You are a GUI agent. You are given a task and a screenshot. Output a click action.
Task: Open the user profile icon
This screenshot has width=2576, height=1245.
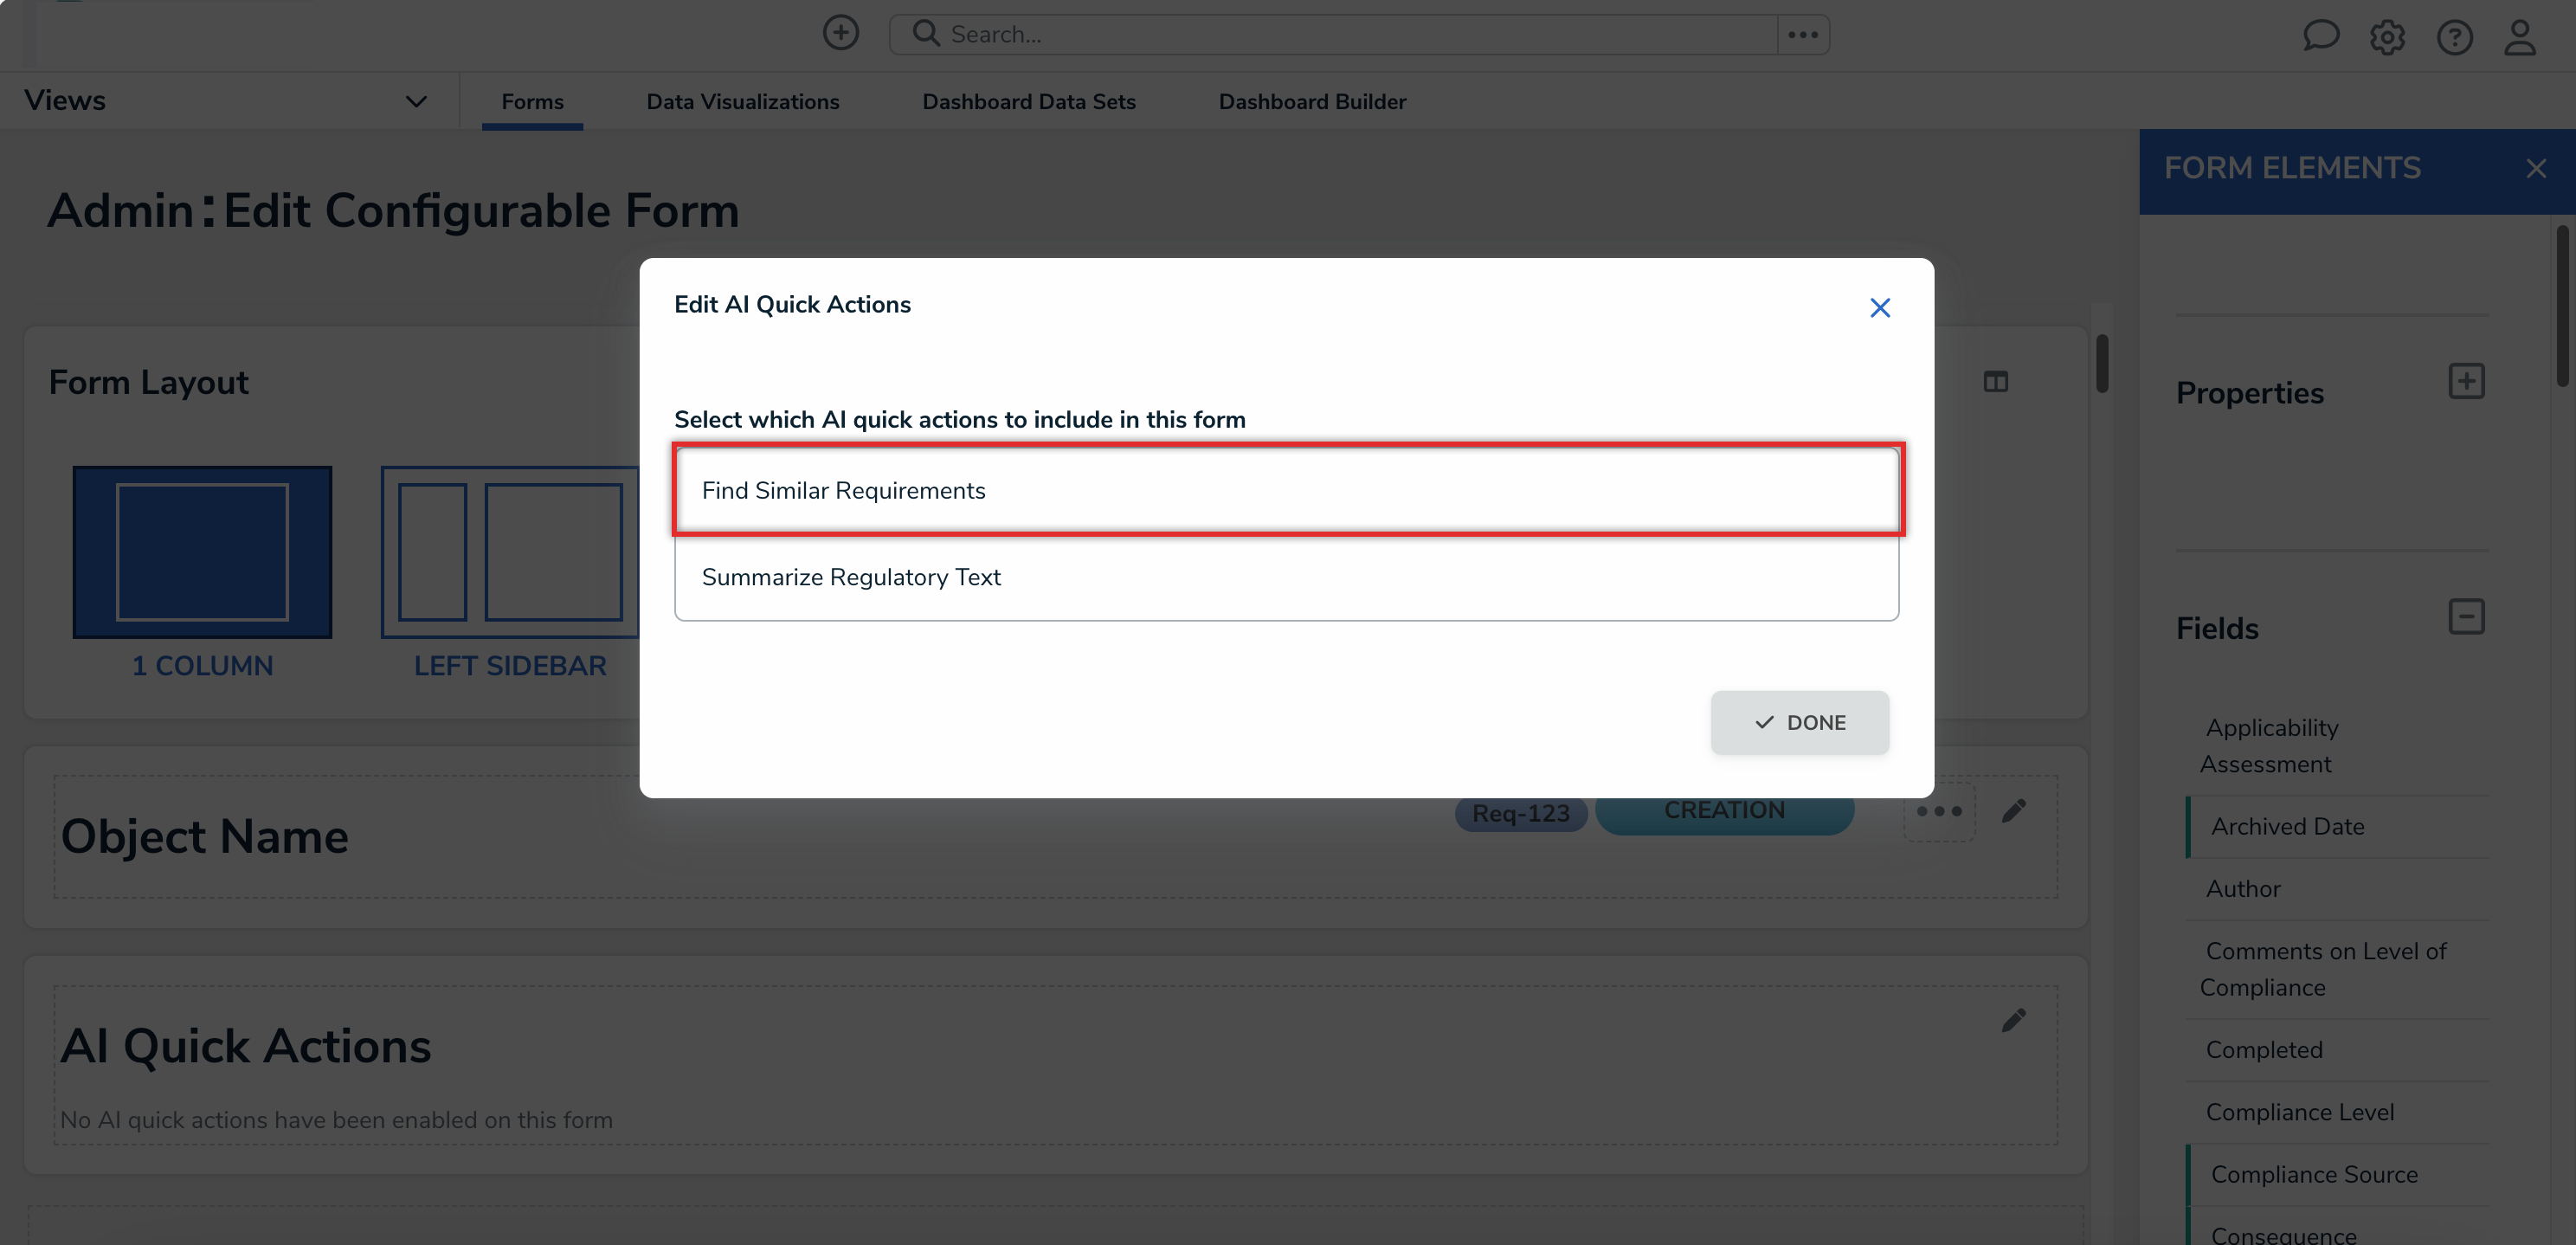pyautogui.click(x=2519, y=37)
